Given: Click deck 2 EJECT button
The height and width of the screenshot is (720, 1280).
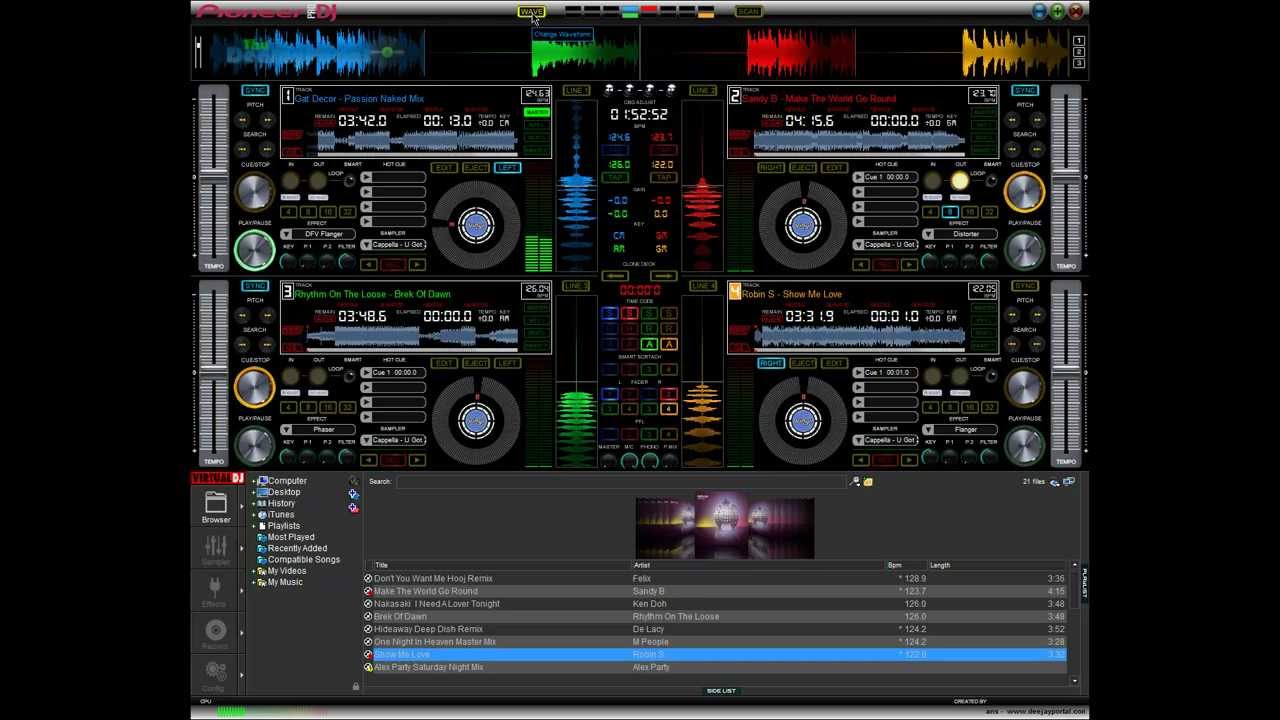Looking at the screenshot, I should tap(803, 168).
